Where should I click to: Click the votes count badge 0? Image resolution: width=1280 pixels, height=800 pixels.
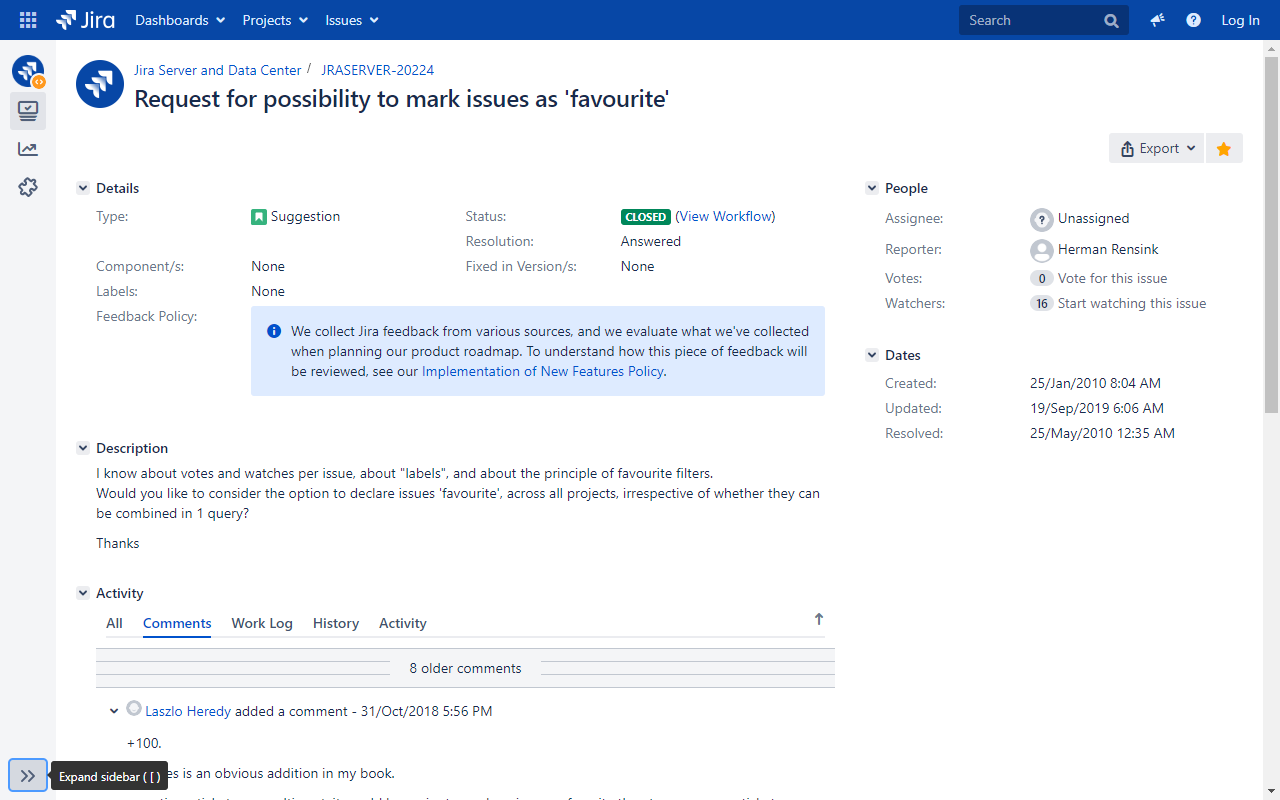[1042, 279]
